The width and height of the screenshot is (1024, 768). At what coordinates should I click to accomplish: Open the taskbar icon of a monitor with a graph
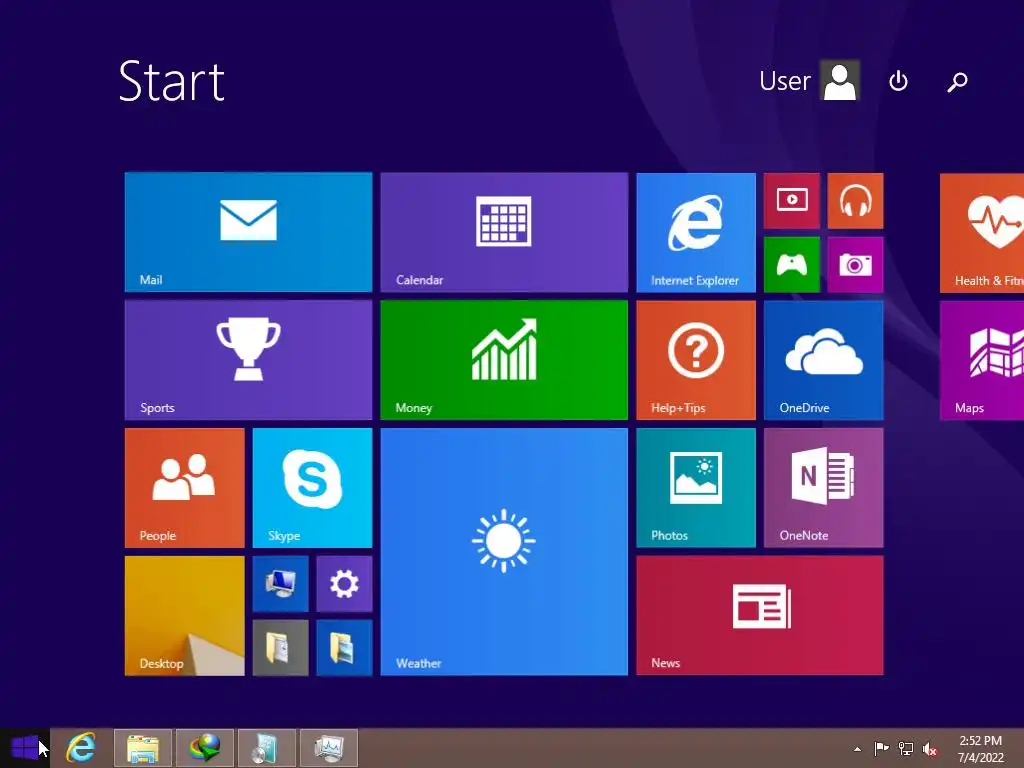click(328, 748)
